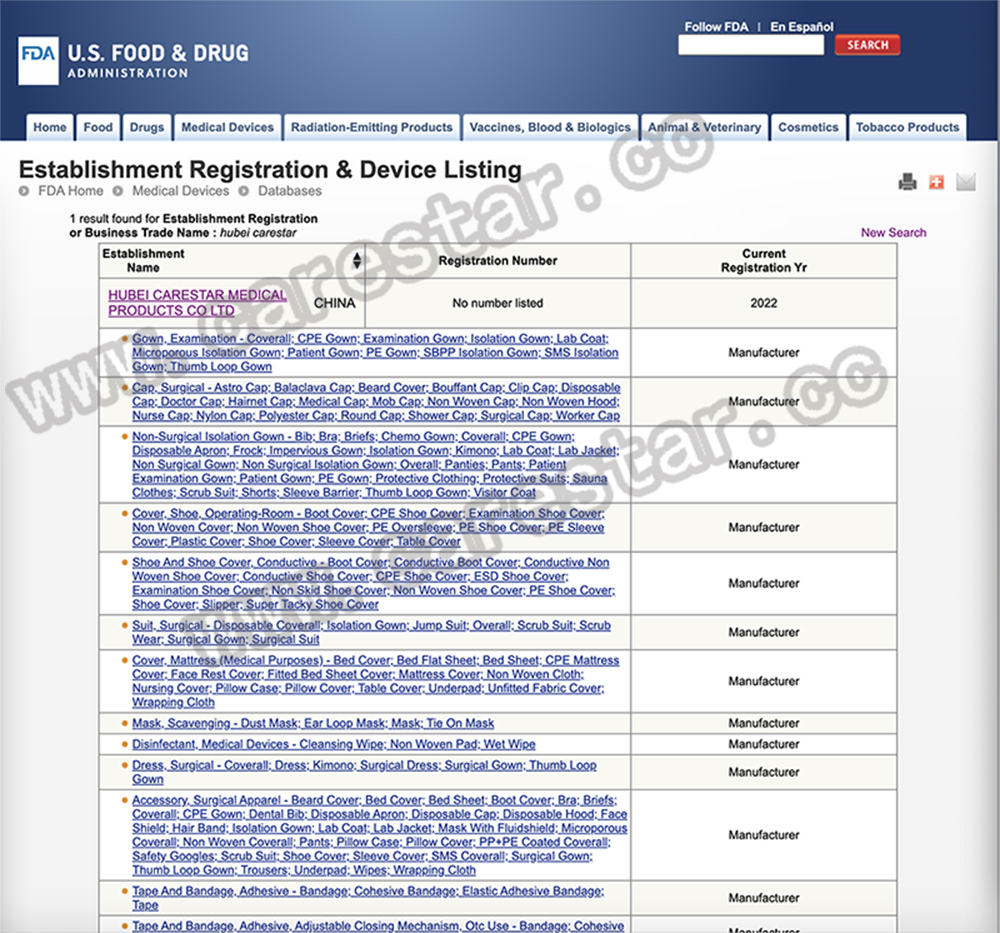Go to Medical Devices breadcrumb

tap(180, 191)
